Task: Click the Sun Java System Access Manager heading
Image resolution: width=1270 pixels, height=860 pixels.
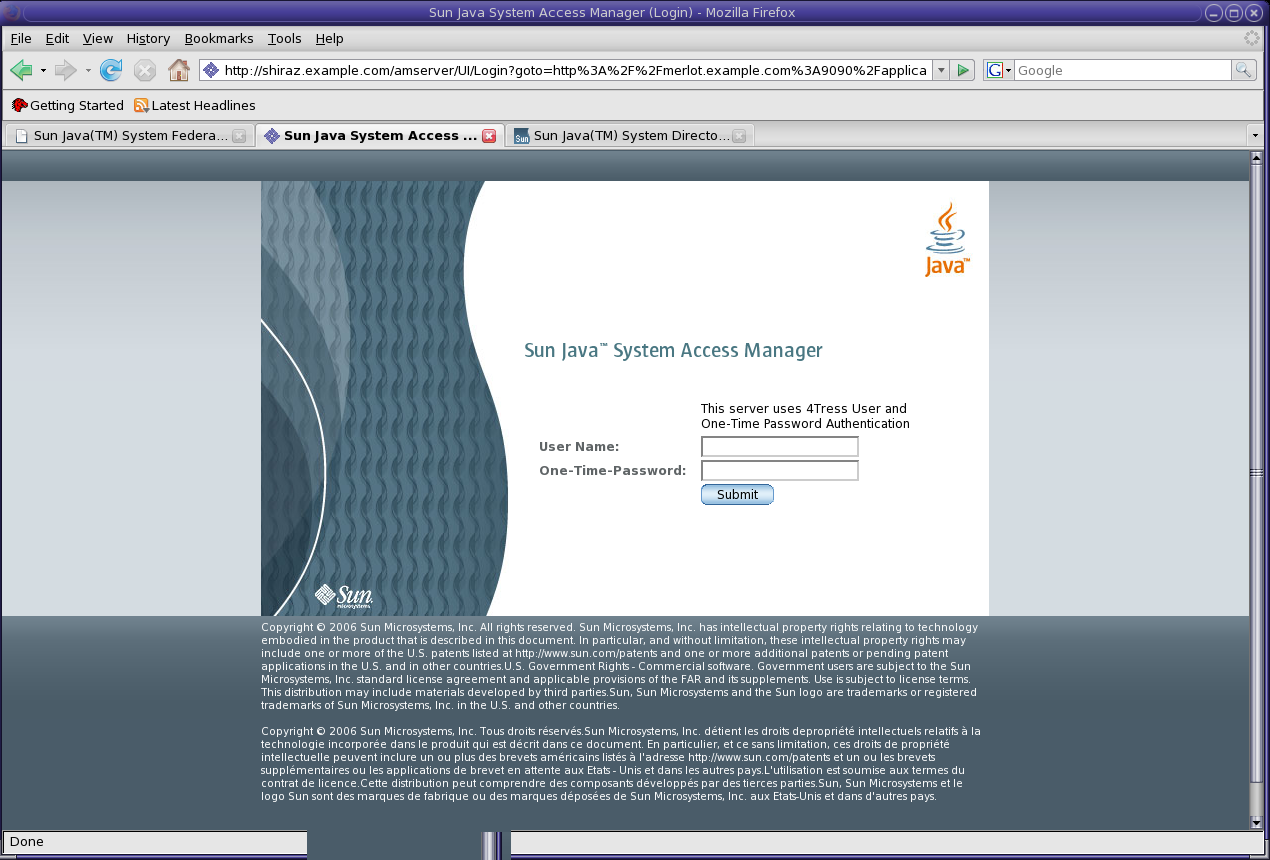Action: coord(673,351)
